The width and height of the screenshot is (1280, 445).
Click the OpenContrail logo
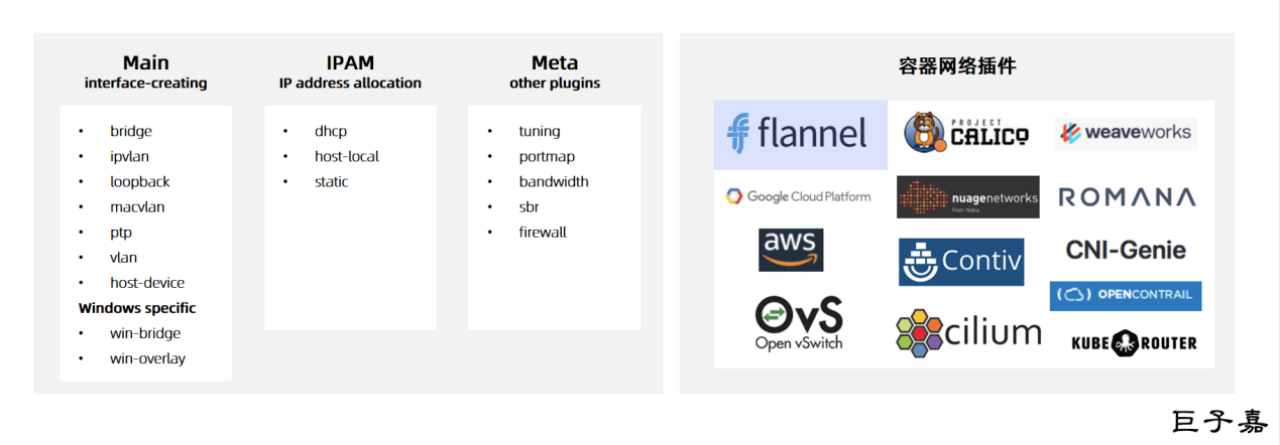coord(1125,295)
